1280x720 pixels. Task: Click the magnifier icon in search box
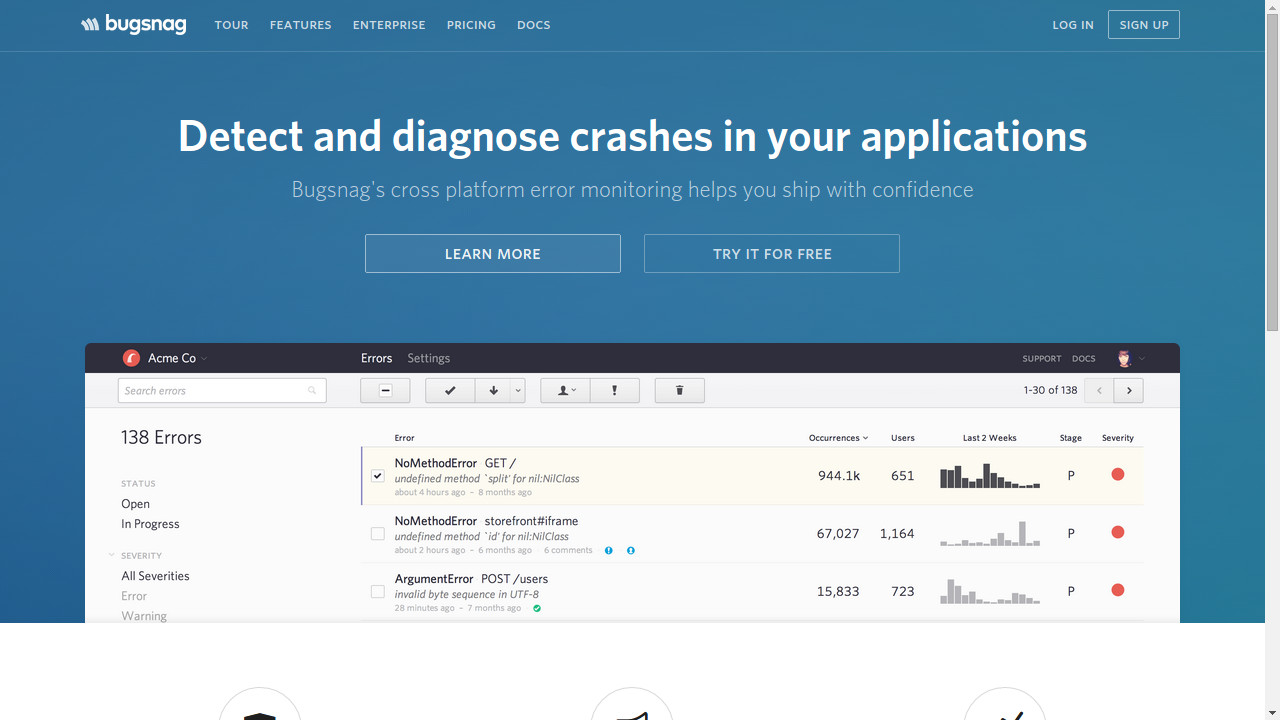tap(312, 391)
